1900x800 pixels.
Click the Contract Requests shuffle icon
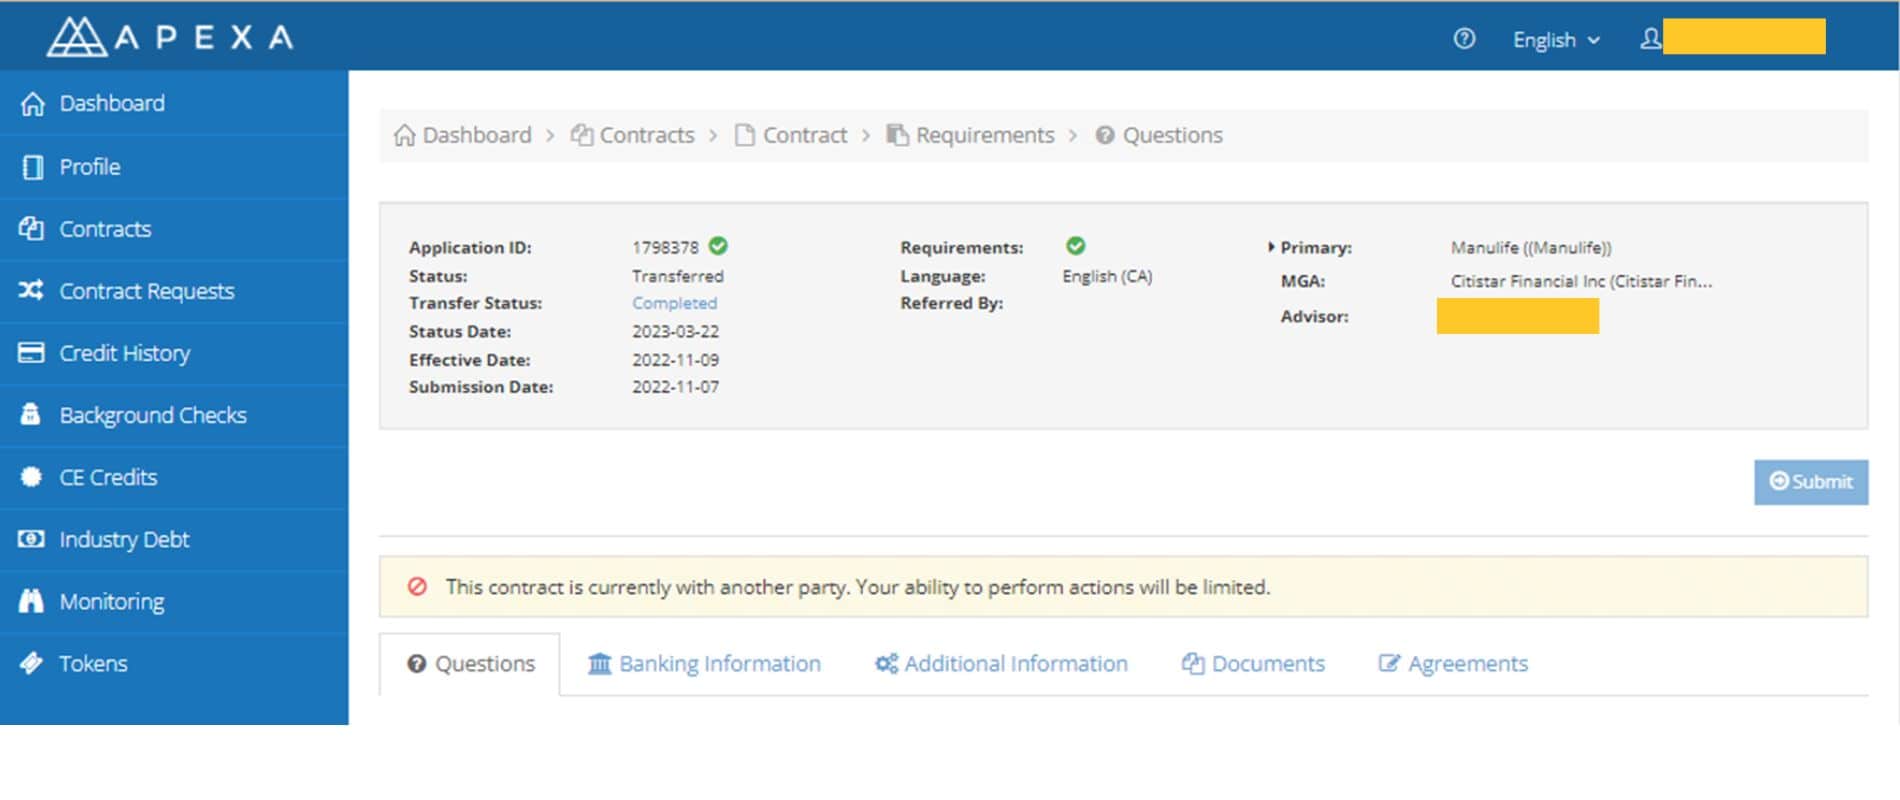point(31,290)
